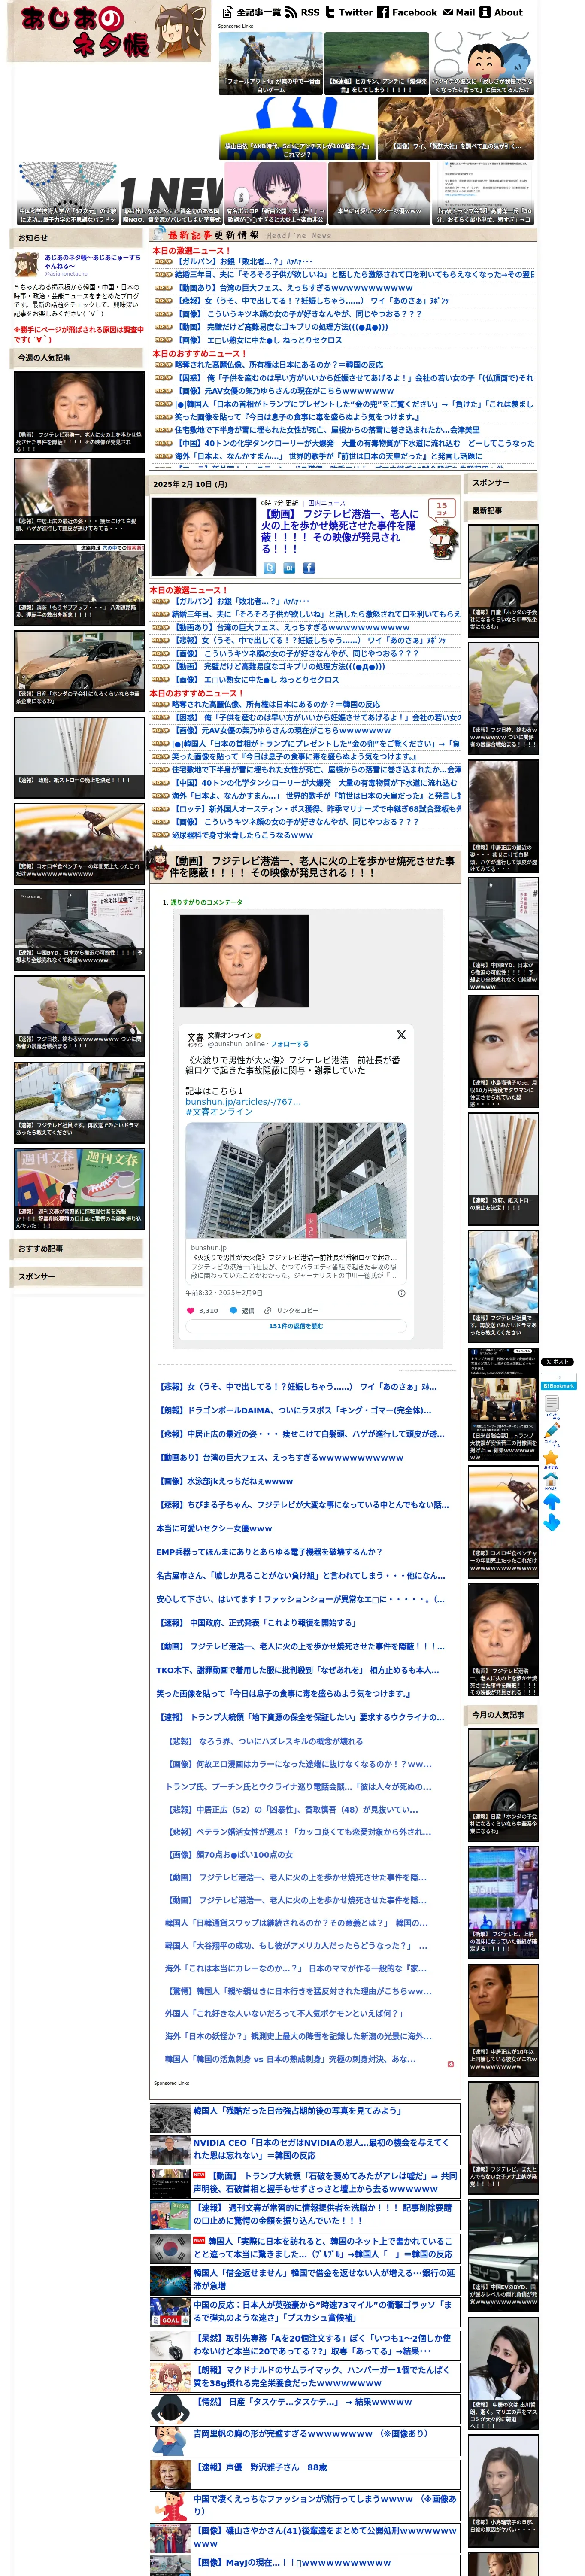Share headline article via Hatena B! icon

click(289, 568)
